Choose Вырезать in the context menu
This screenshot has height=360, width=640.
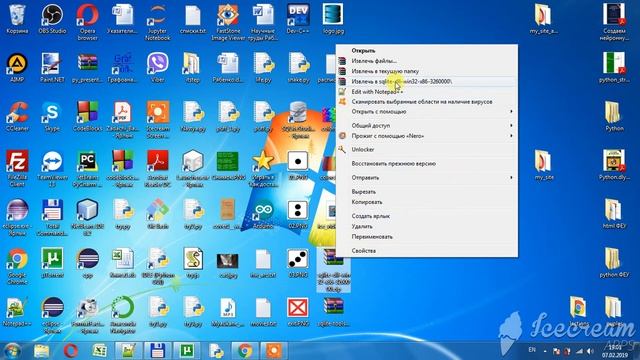pos(427,191)
